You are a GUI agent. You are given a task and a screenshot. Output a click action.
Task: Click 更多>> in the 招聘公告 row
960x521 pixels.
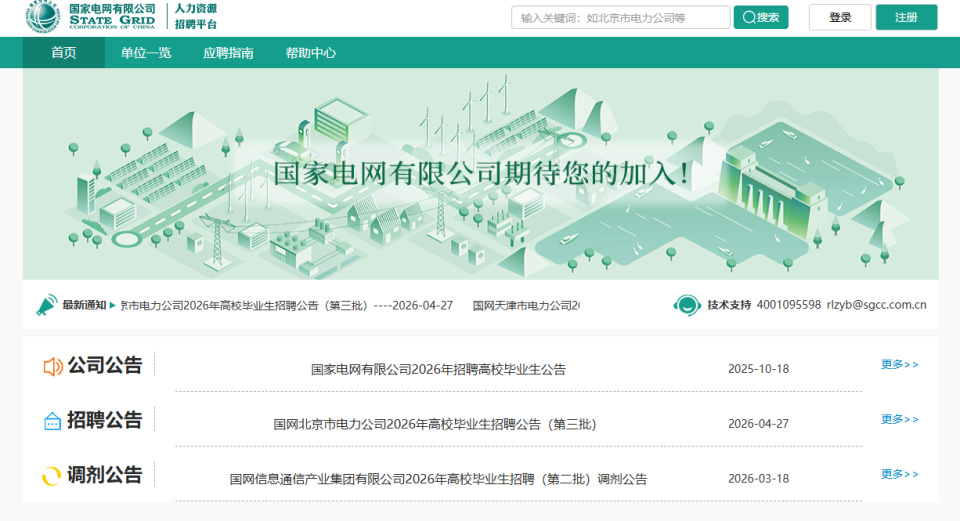pyautogui.click(x=899, y=419)
